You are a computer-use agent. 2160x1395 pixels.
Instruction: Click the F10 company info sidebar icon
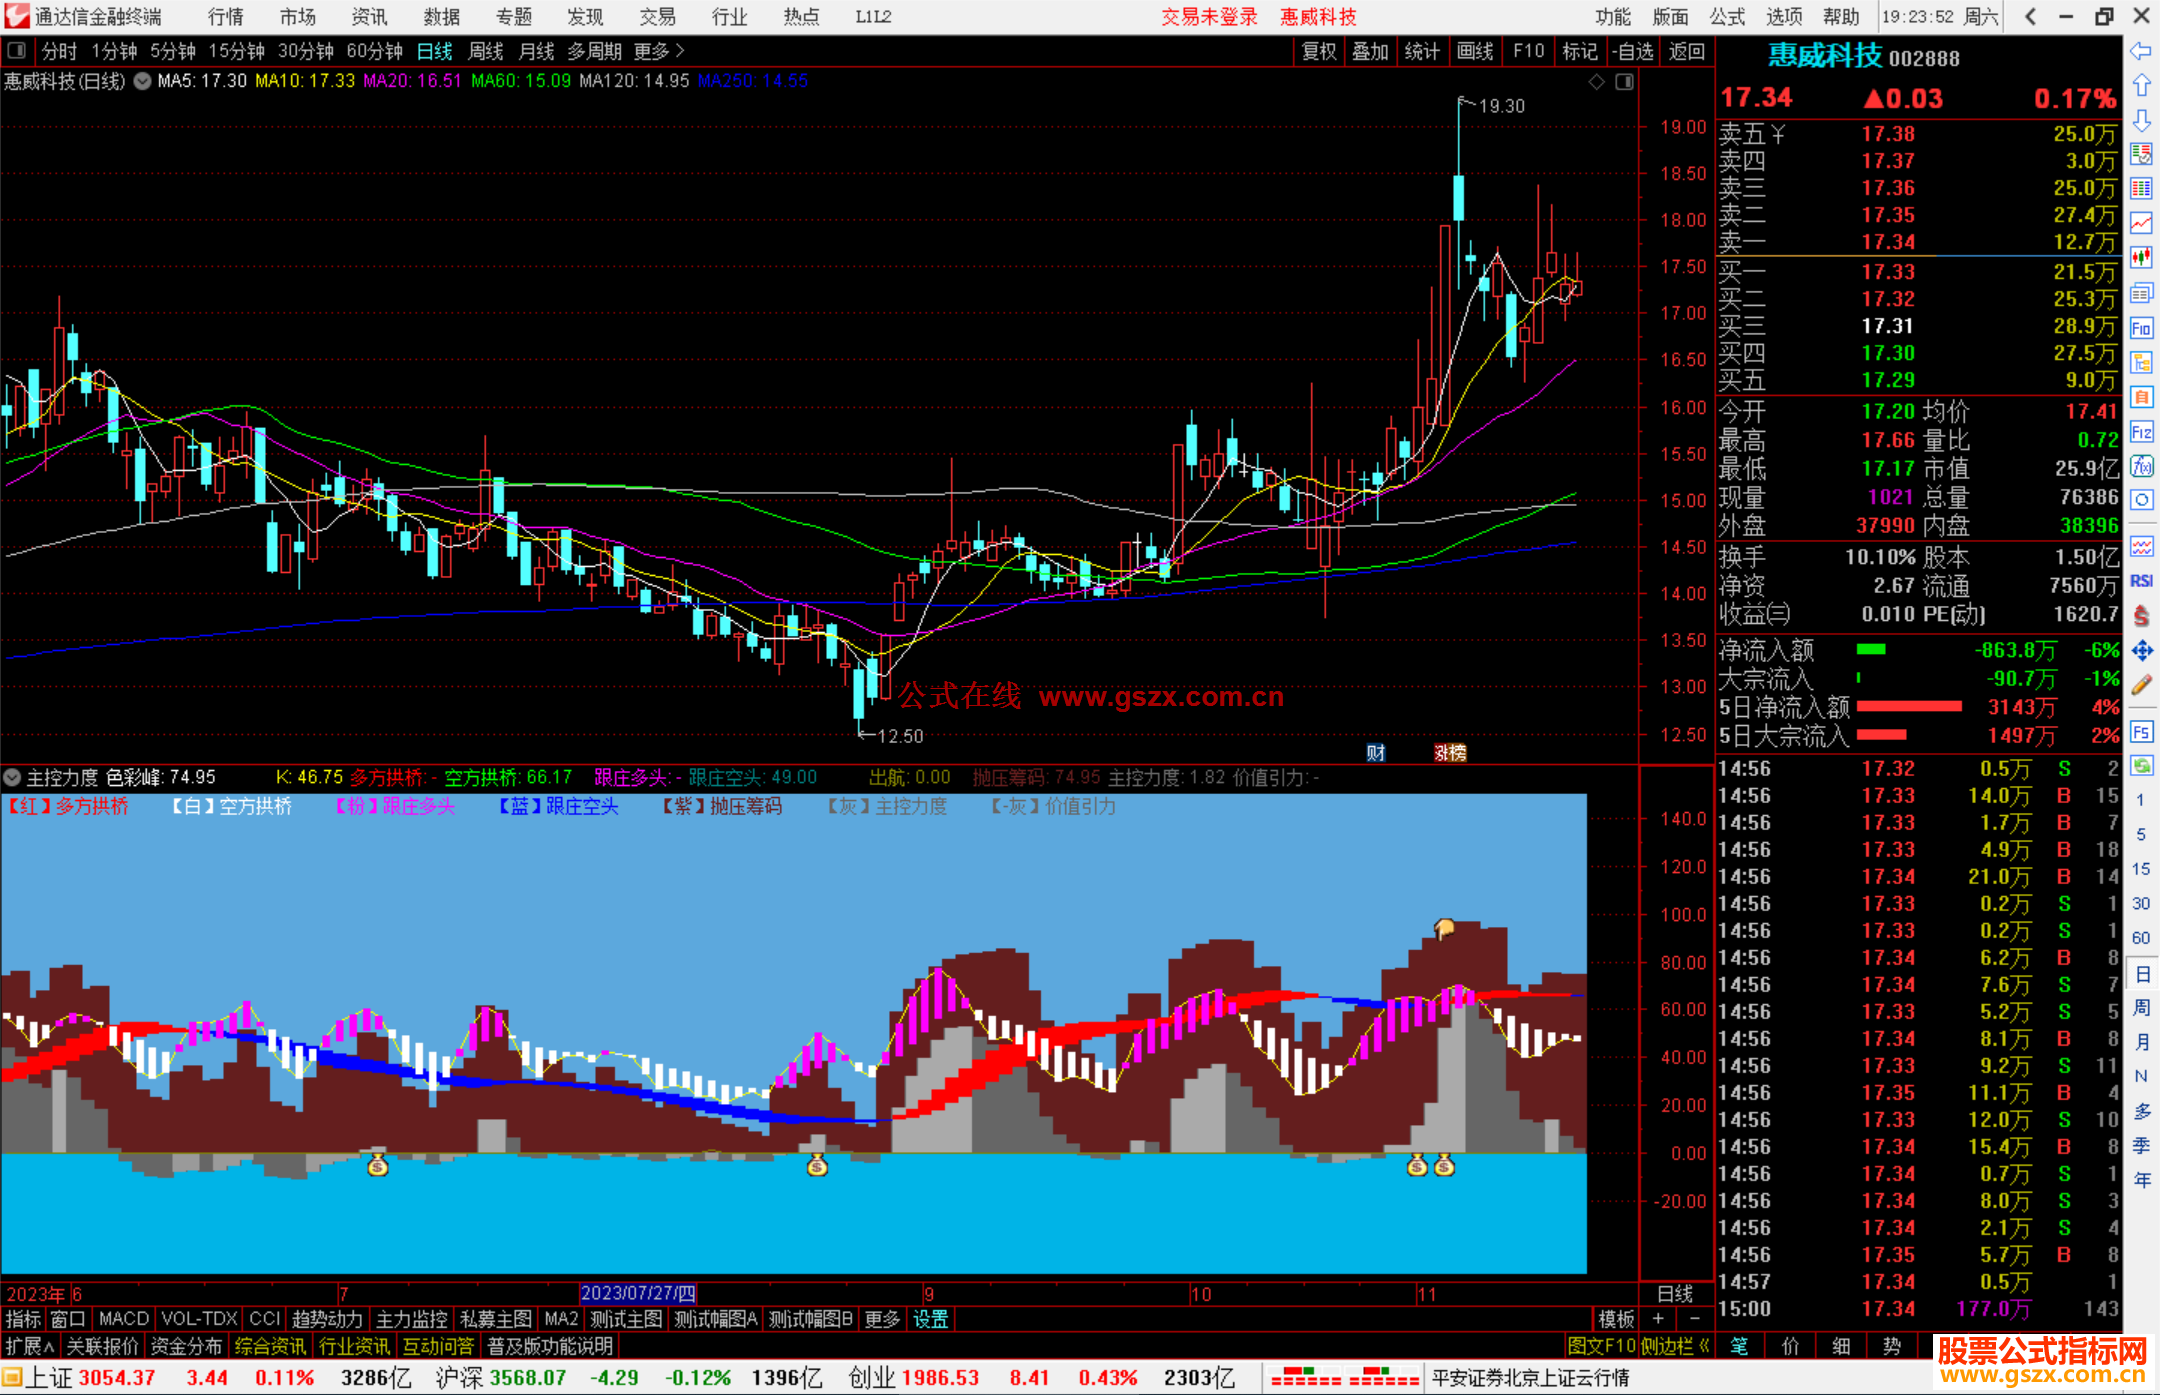click(x=2141, y=328)
